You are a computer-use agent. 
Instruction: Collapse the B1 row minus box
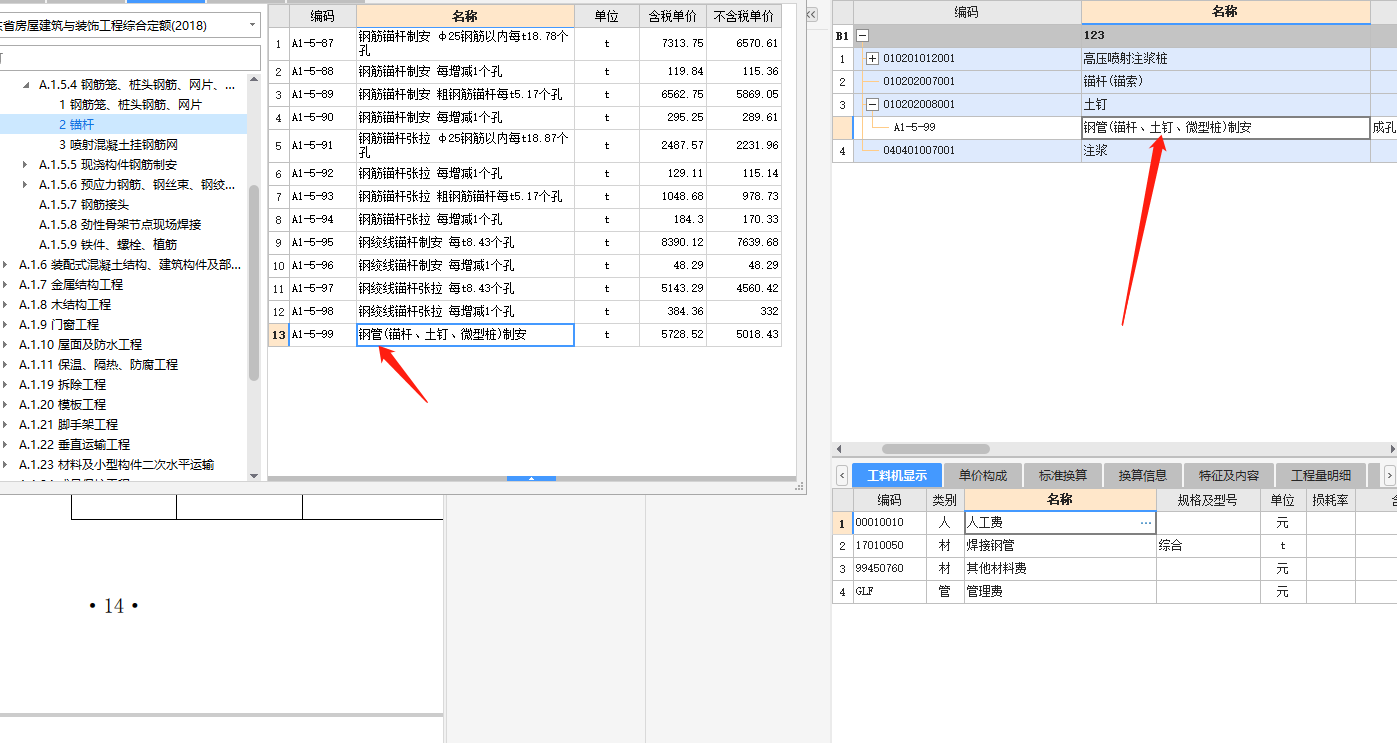point(863,35)
